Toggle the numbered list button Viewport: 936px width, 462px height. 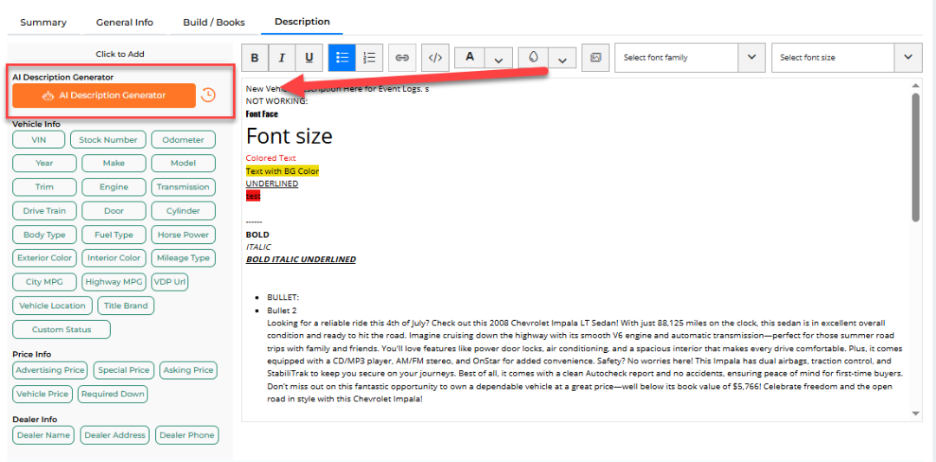coord(370,58)
